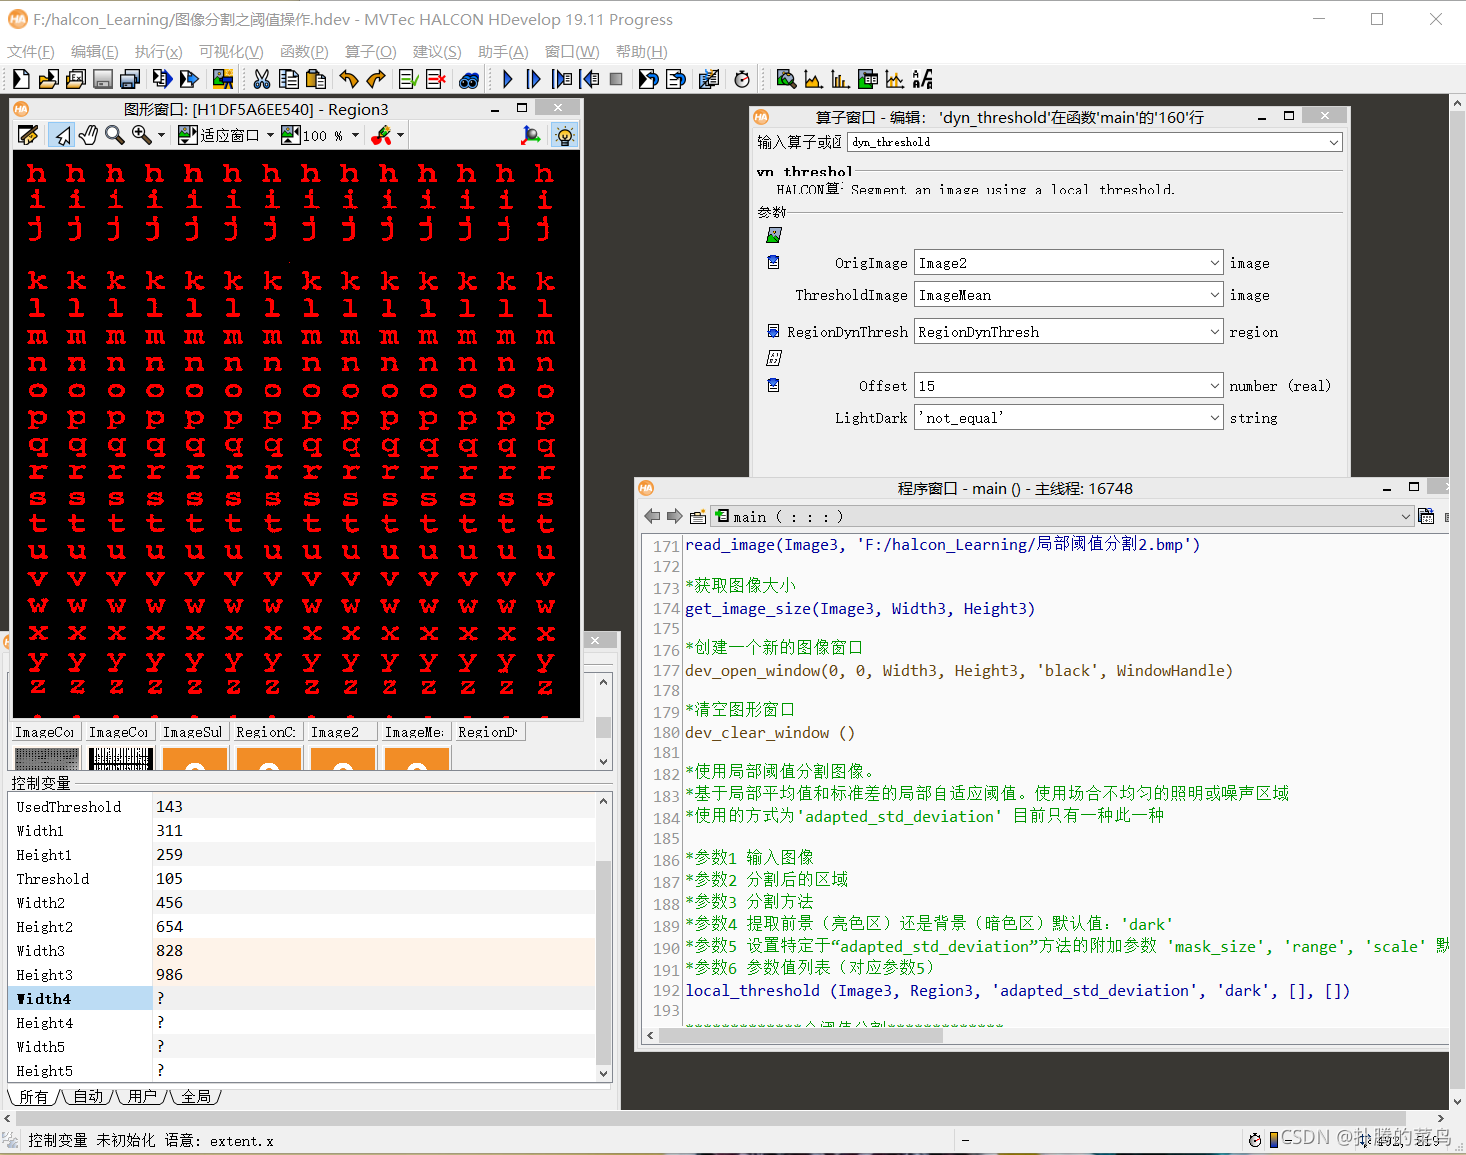Screen dimensions: 1466x1155
Task: Go back in program window history
Action: 652,516
